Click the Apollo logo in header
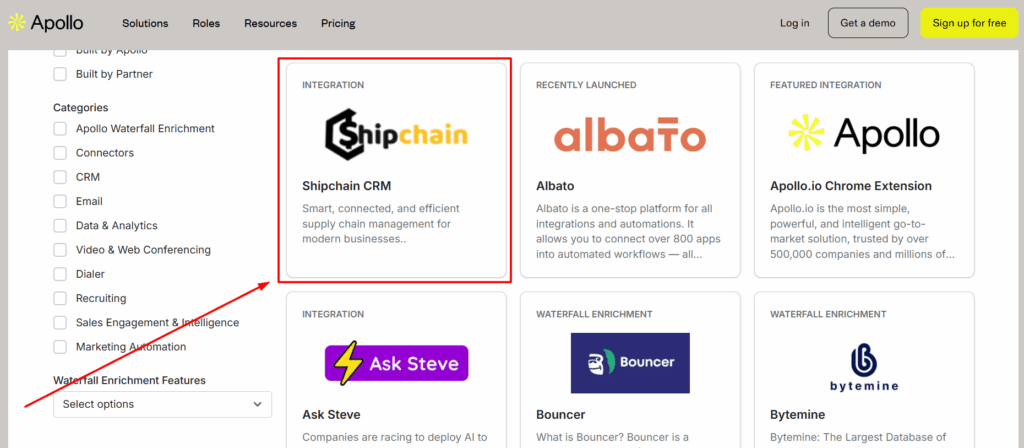Screen dimensions: 1024x448 click(x=46, y=22)
